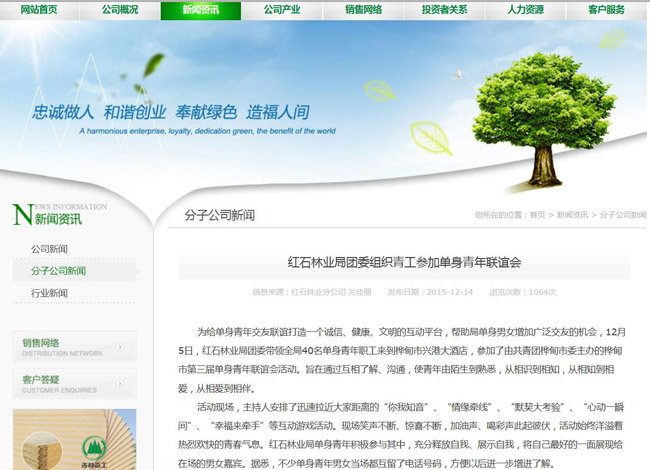Click the arrow icon on 销售网络 banner
This screenshot has height=470, width=650.
click(120, 348)
